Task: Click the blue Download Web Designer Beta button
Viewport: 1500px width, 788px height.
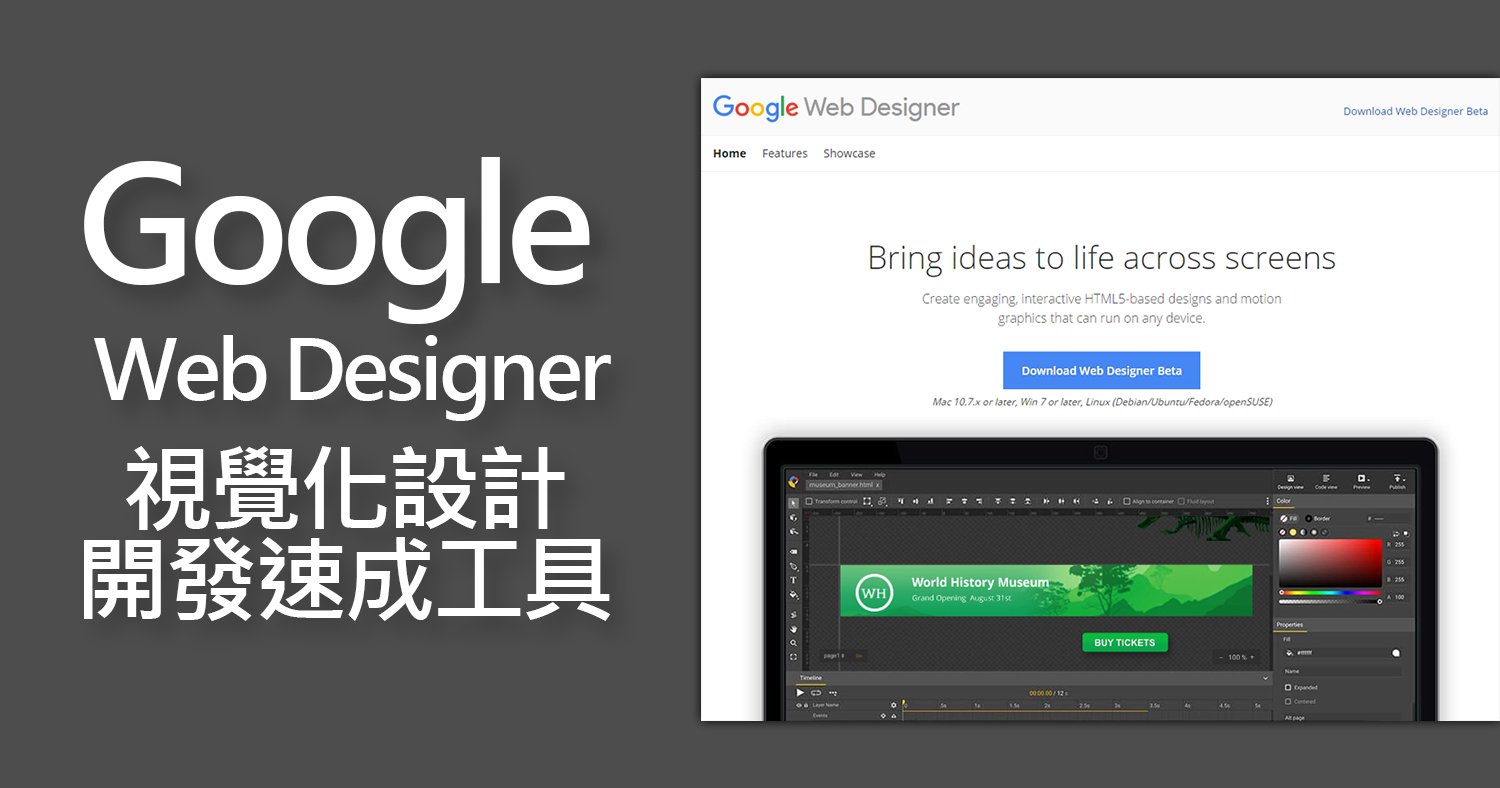Action: (1101, 370)
